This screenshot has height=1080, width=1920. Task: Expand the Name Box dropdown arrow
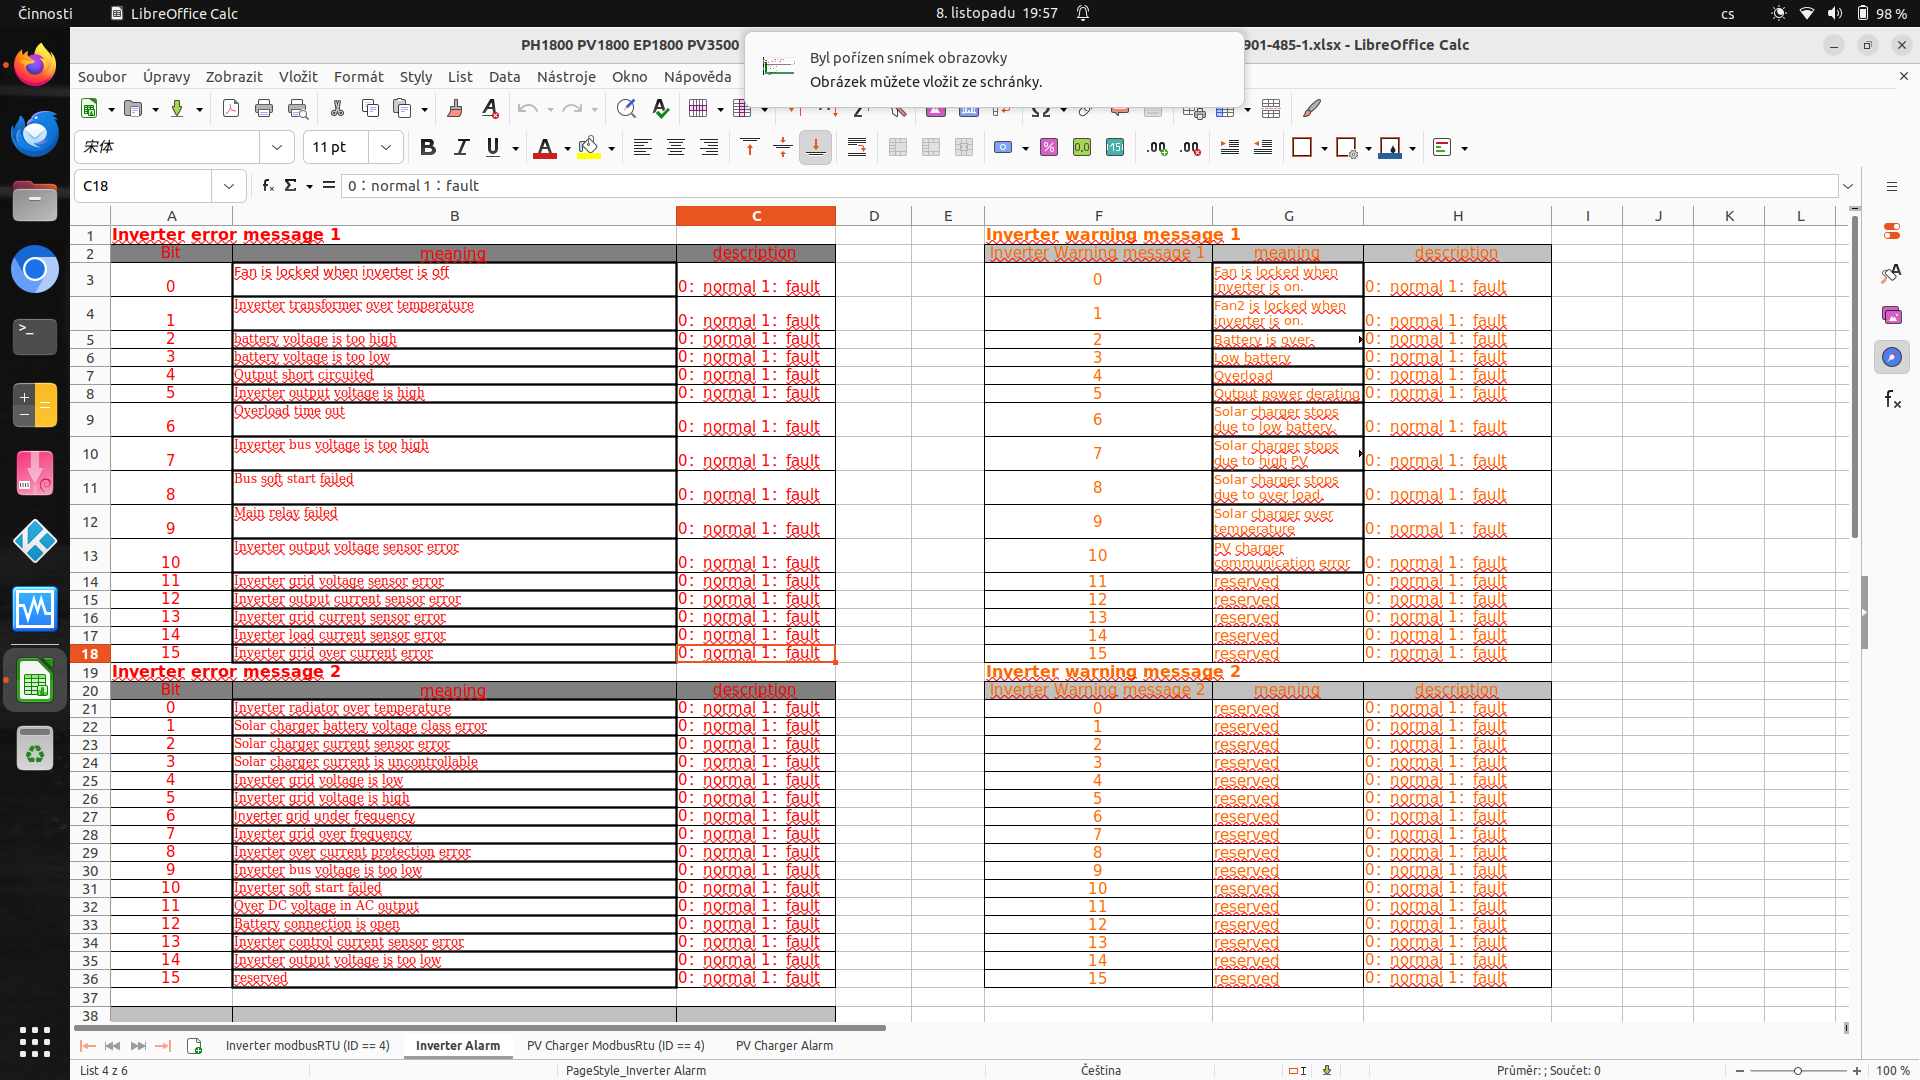(229, 186)
